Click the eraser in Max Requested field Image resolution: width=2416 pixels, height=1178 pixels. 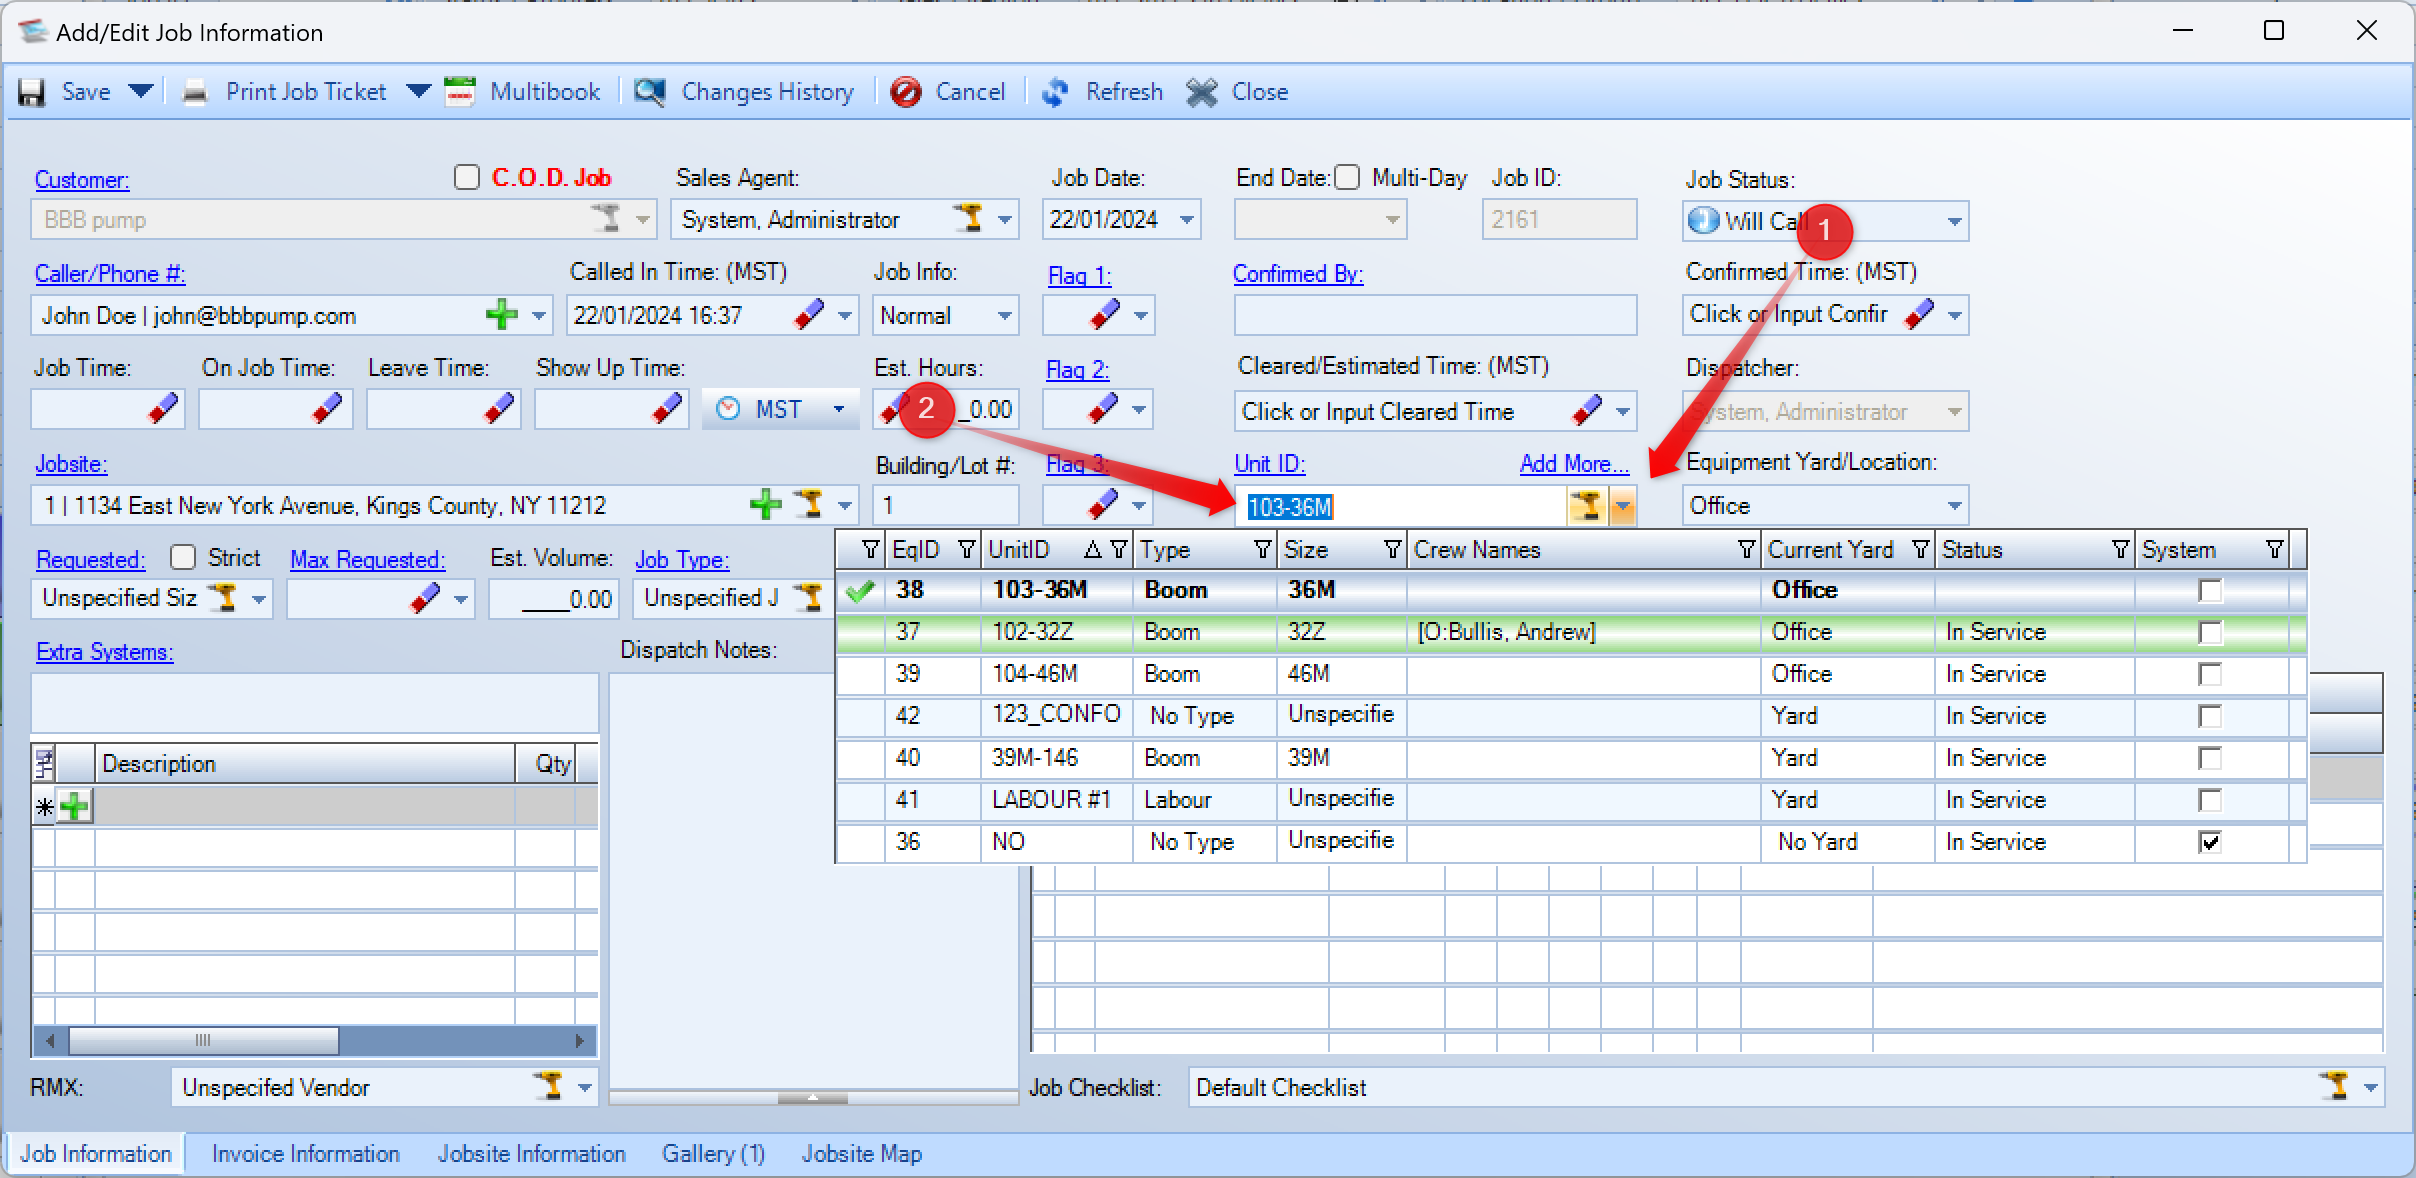click(x=425, y=599)
